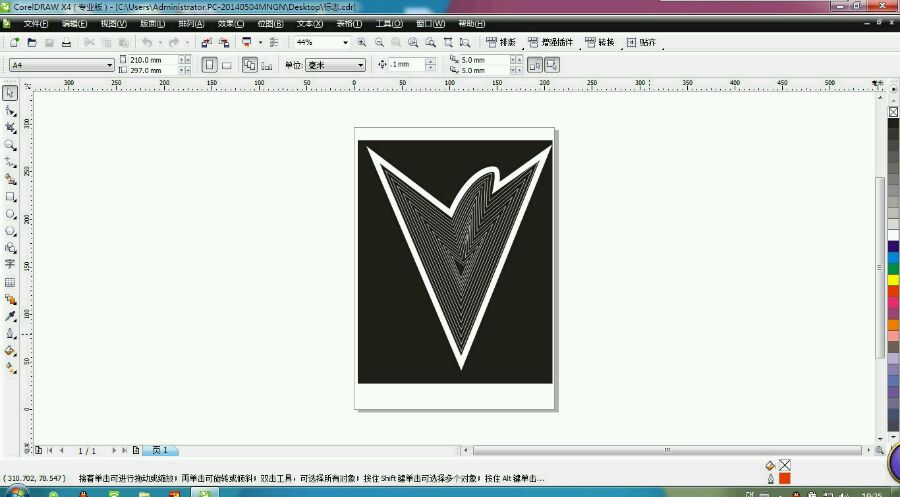This screenshot has width=900, height=497.
Task: Open the 位图(B) menu
Action: (x=270, y=24)
